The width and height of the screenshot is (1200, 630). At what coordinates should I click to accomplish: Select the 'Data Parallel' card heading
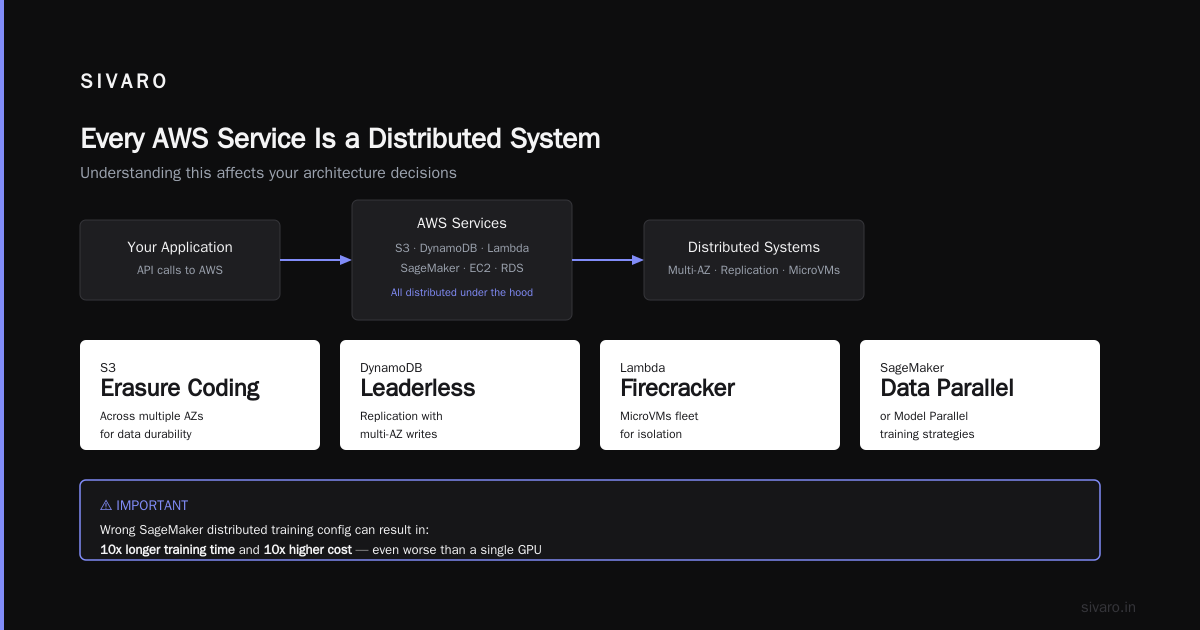click(947, 388)
